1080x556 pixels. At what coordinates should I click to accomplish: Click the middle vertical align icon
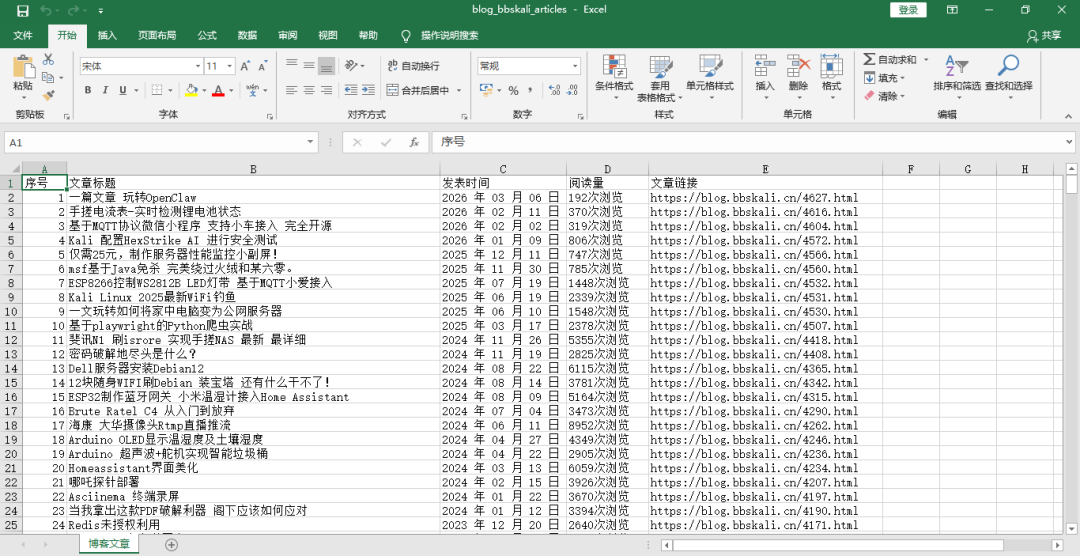click(x=309, y=65)
